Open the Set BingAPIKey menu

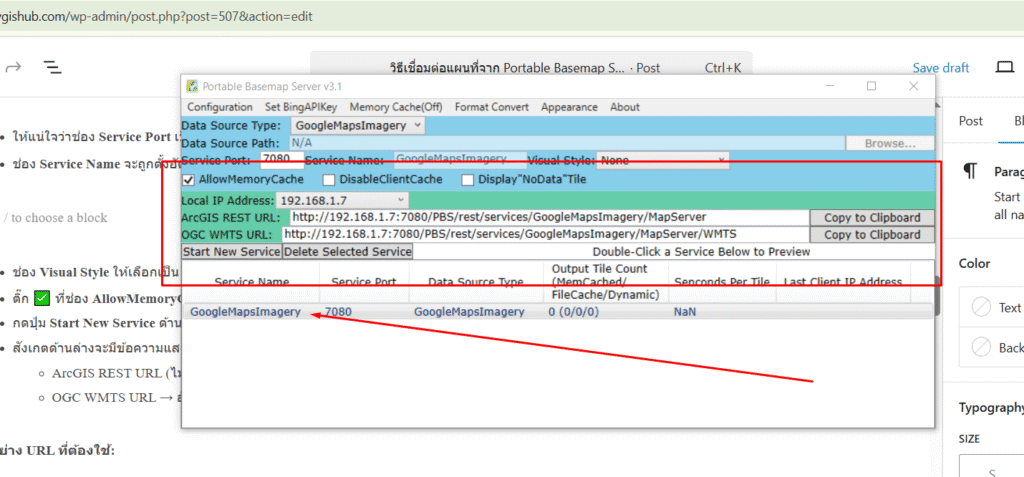point(300,107)
